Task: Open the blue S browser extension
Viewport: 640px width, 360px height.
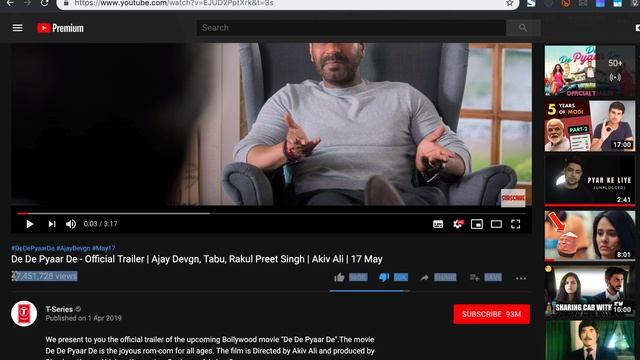Action: click(x=531, y=3)
